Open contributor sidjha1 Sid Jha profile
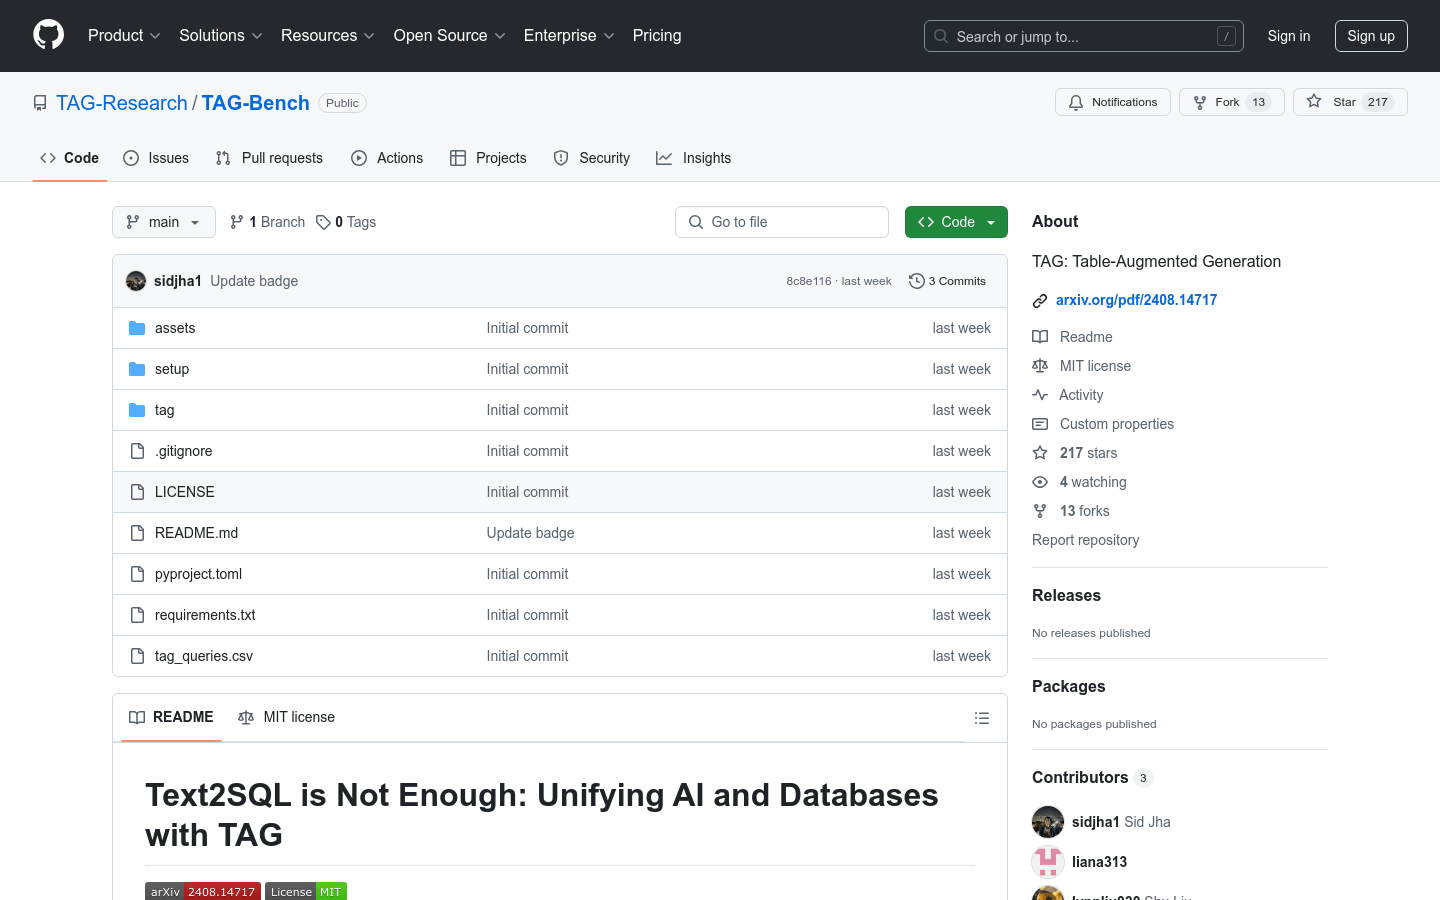 click(1121, 822)
